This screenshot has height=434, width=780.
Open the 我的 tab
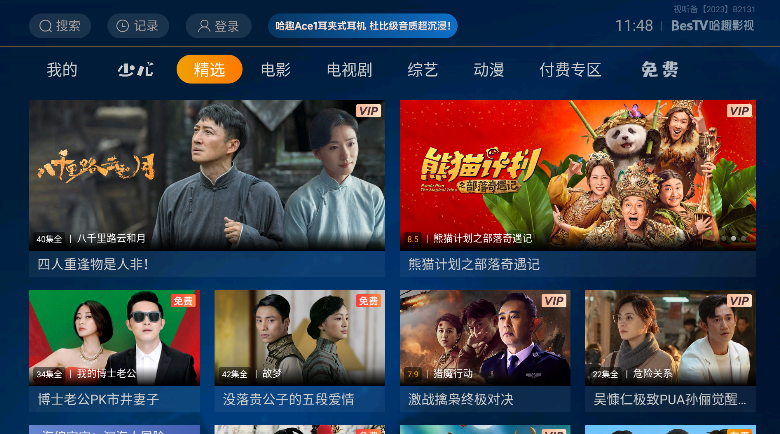click(x=62, y=70)
